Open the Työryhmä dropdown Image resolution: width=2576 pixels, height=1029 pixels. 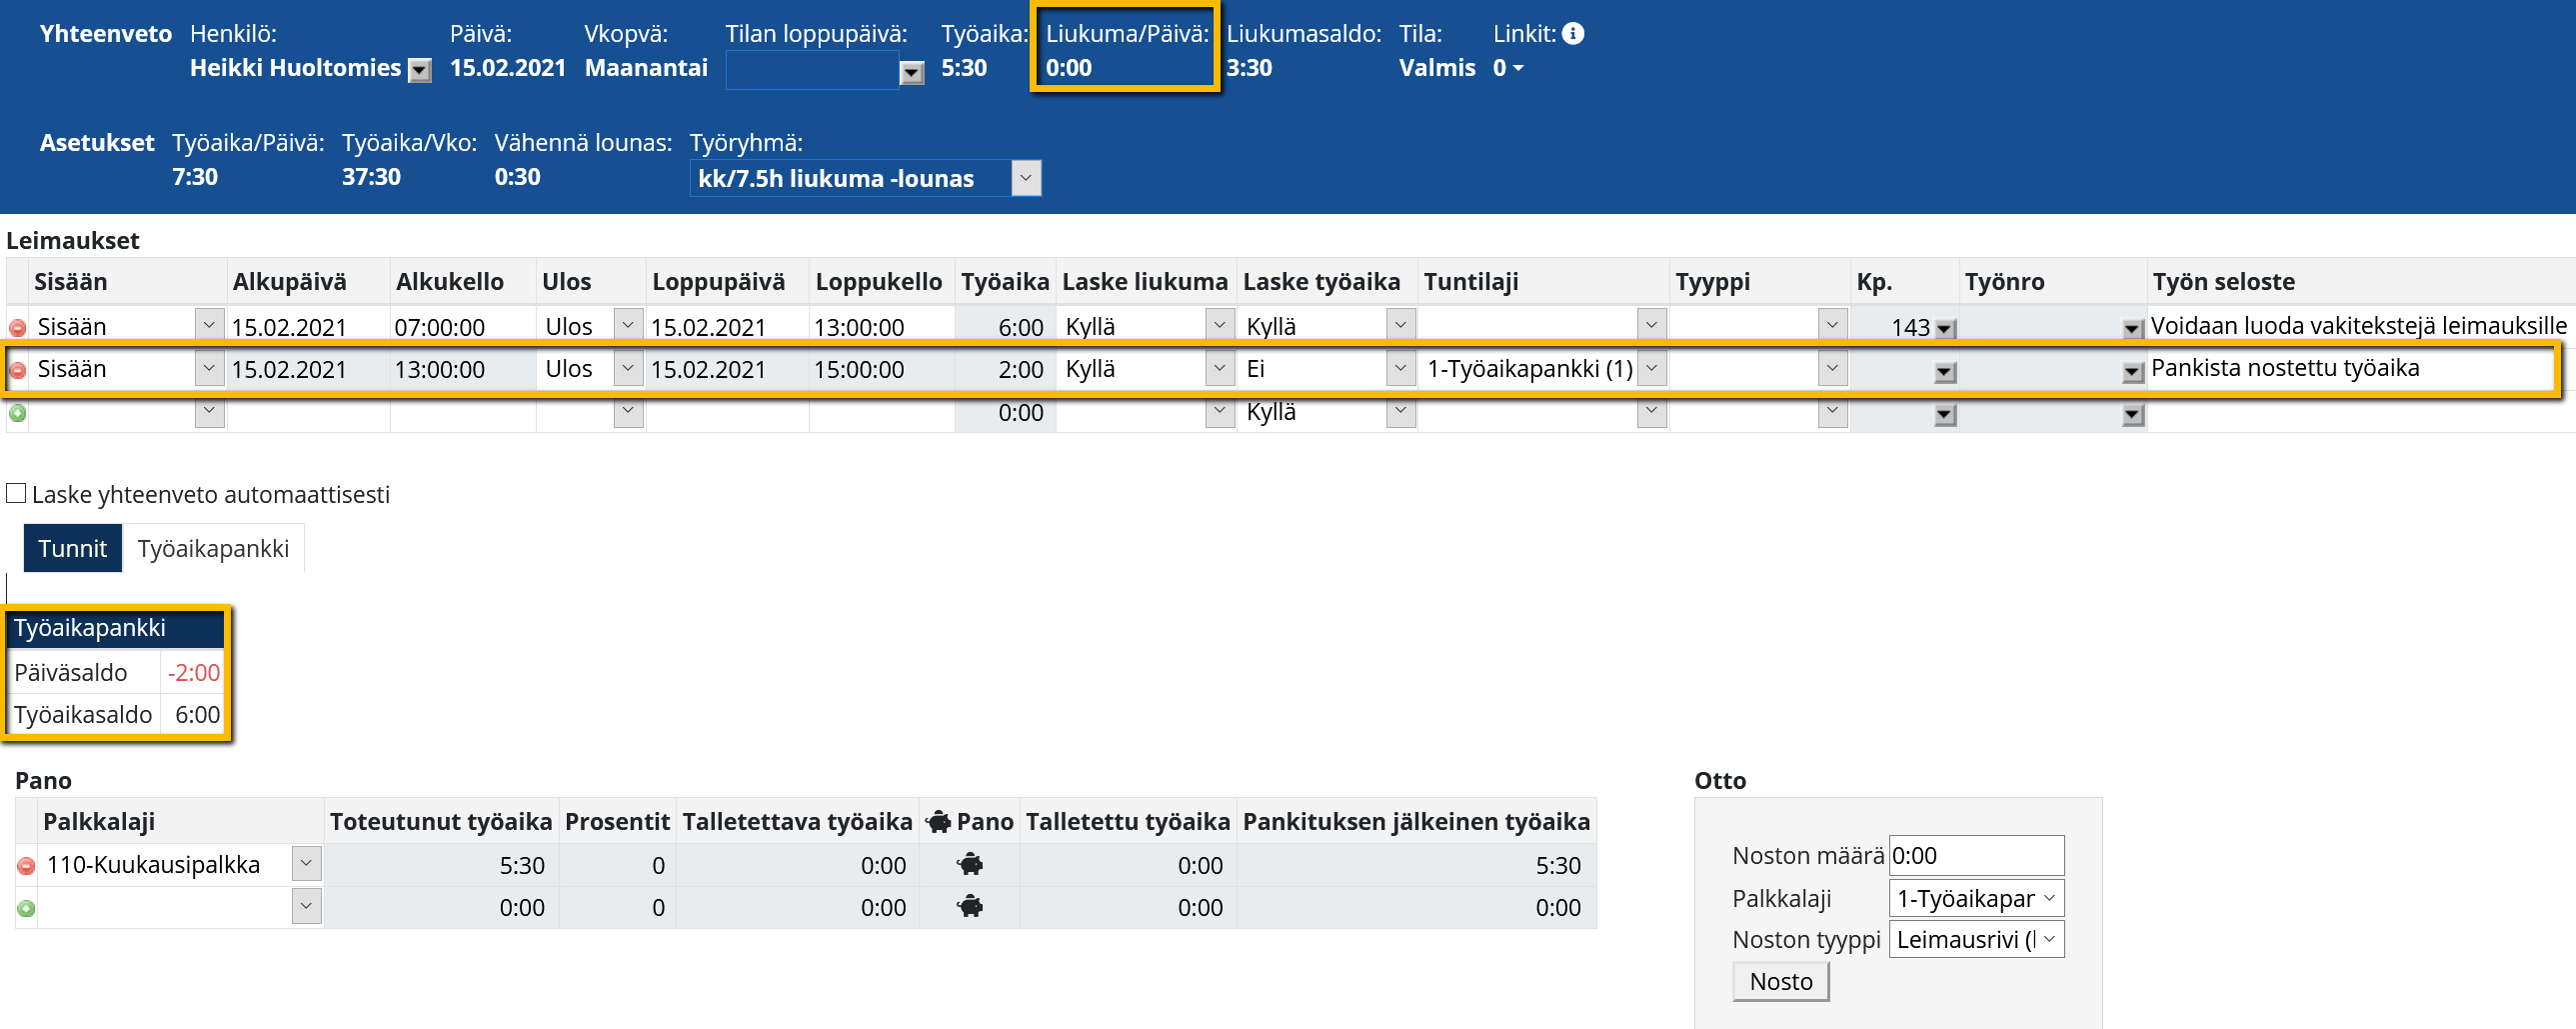[1025, 179]
